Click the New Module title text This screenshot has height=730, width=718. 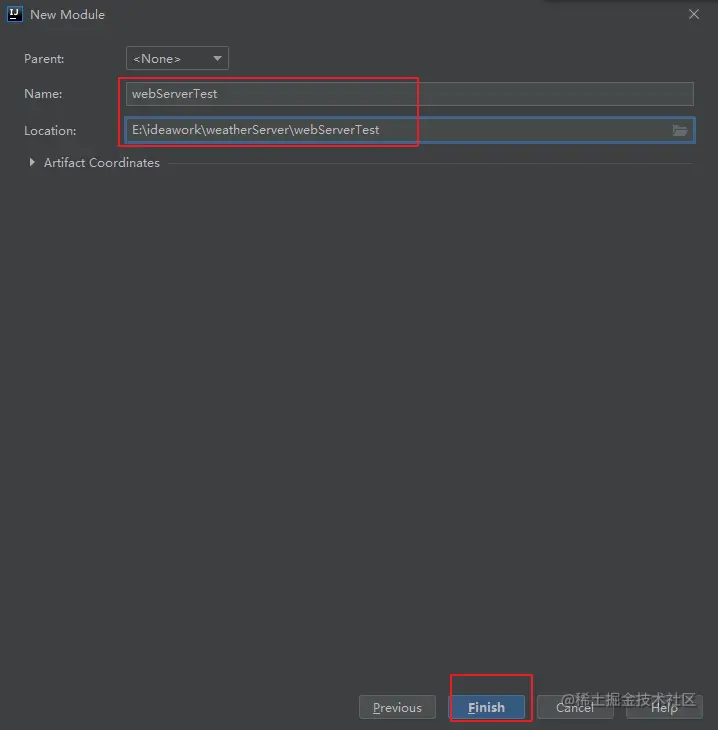click(x=68, y=14)
